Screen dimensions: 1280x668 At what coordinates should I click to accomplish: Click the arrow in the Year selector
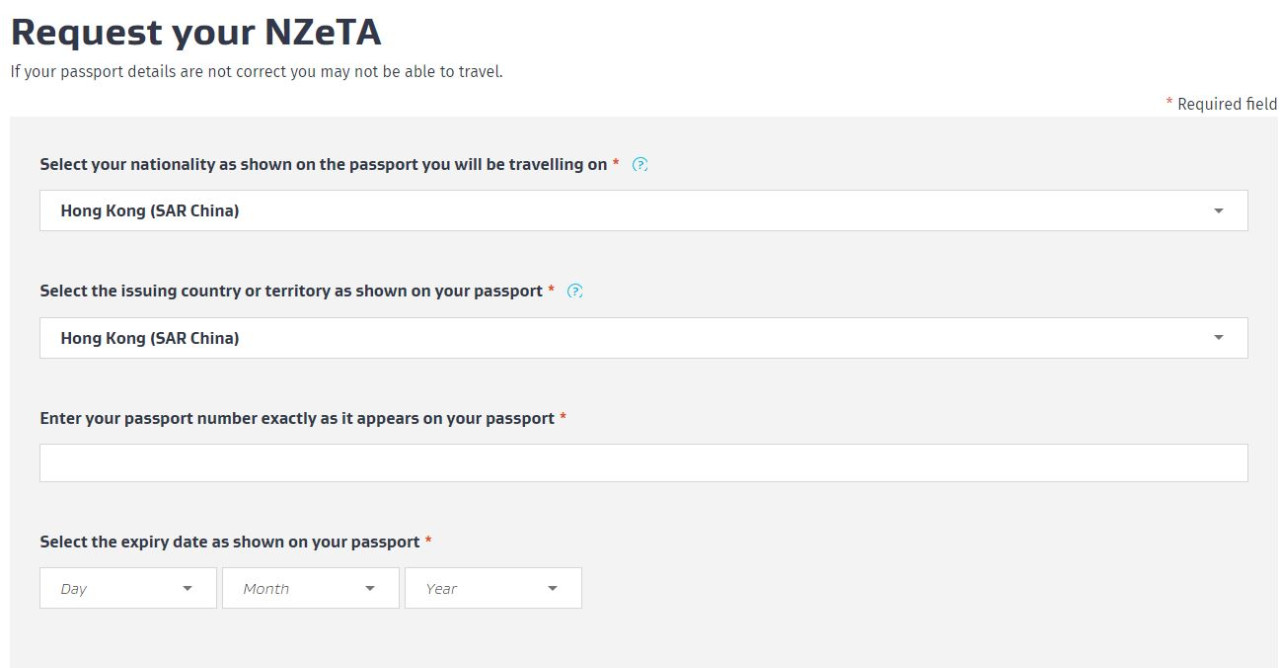(x=552, y=588)
